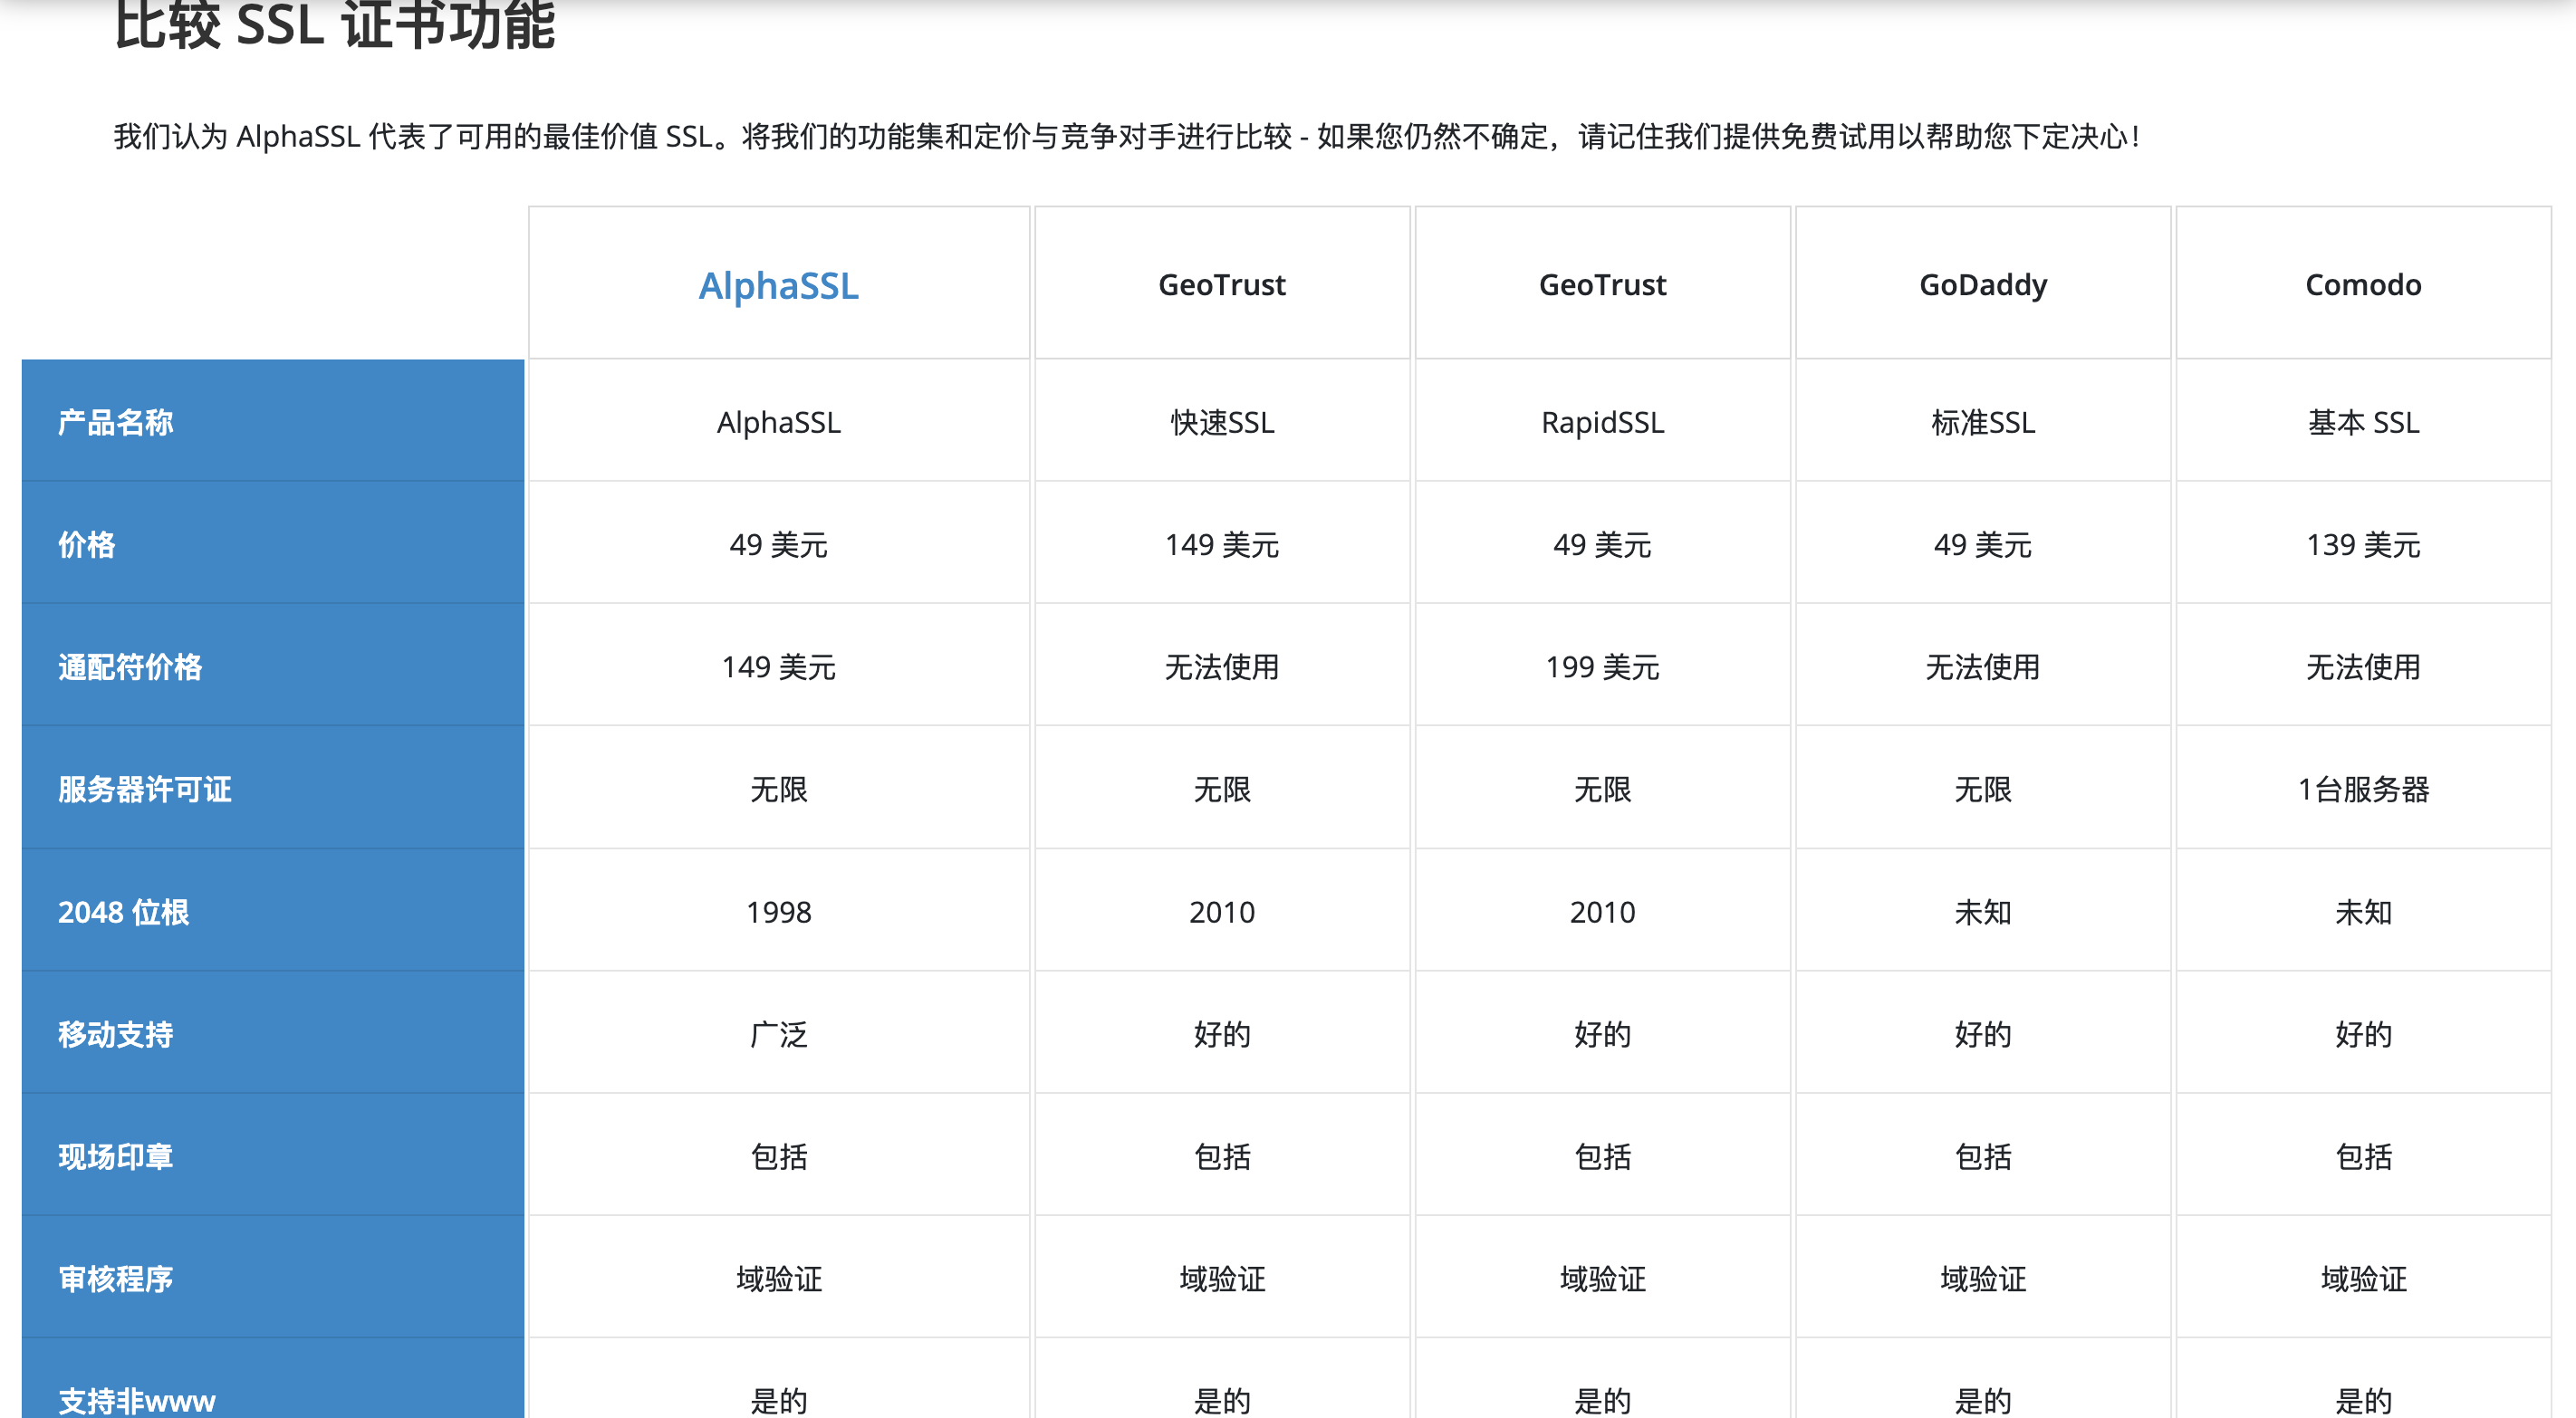Click the RapidSSL product name cell
The height and width of the screenshot is (1418, 2576).
pyautogui.click(x=1601, y=422)
